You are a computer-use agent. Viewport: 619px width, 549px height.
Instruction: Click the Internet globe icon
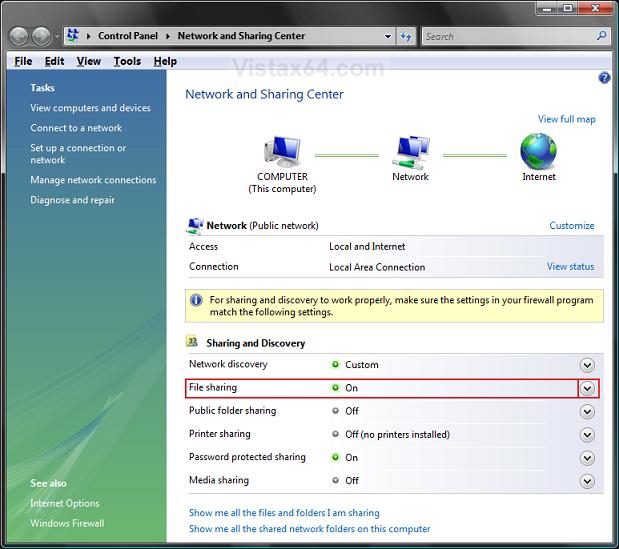538,151
